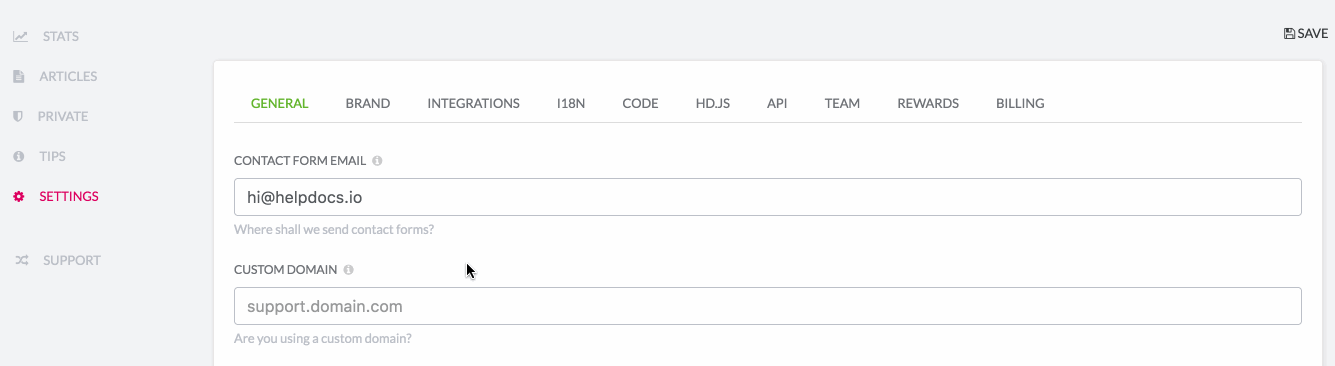This screenshot has width=1335, height=366.
Task: Click the Support shuffle icon
Action: [21, 260]
